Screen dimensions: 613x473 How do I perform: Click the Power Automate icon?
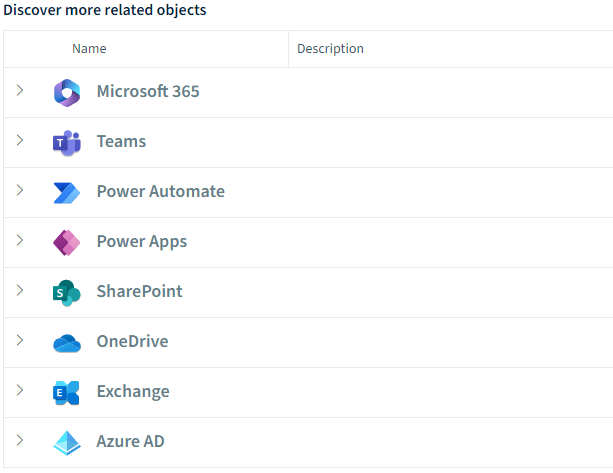[67, 193]
